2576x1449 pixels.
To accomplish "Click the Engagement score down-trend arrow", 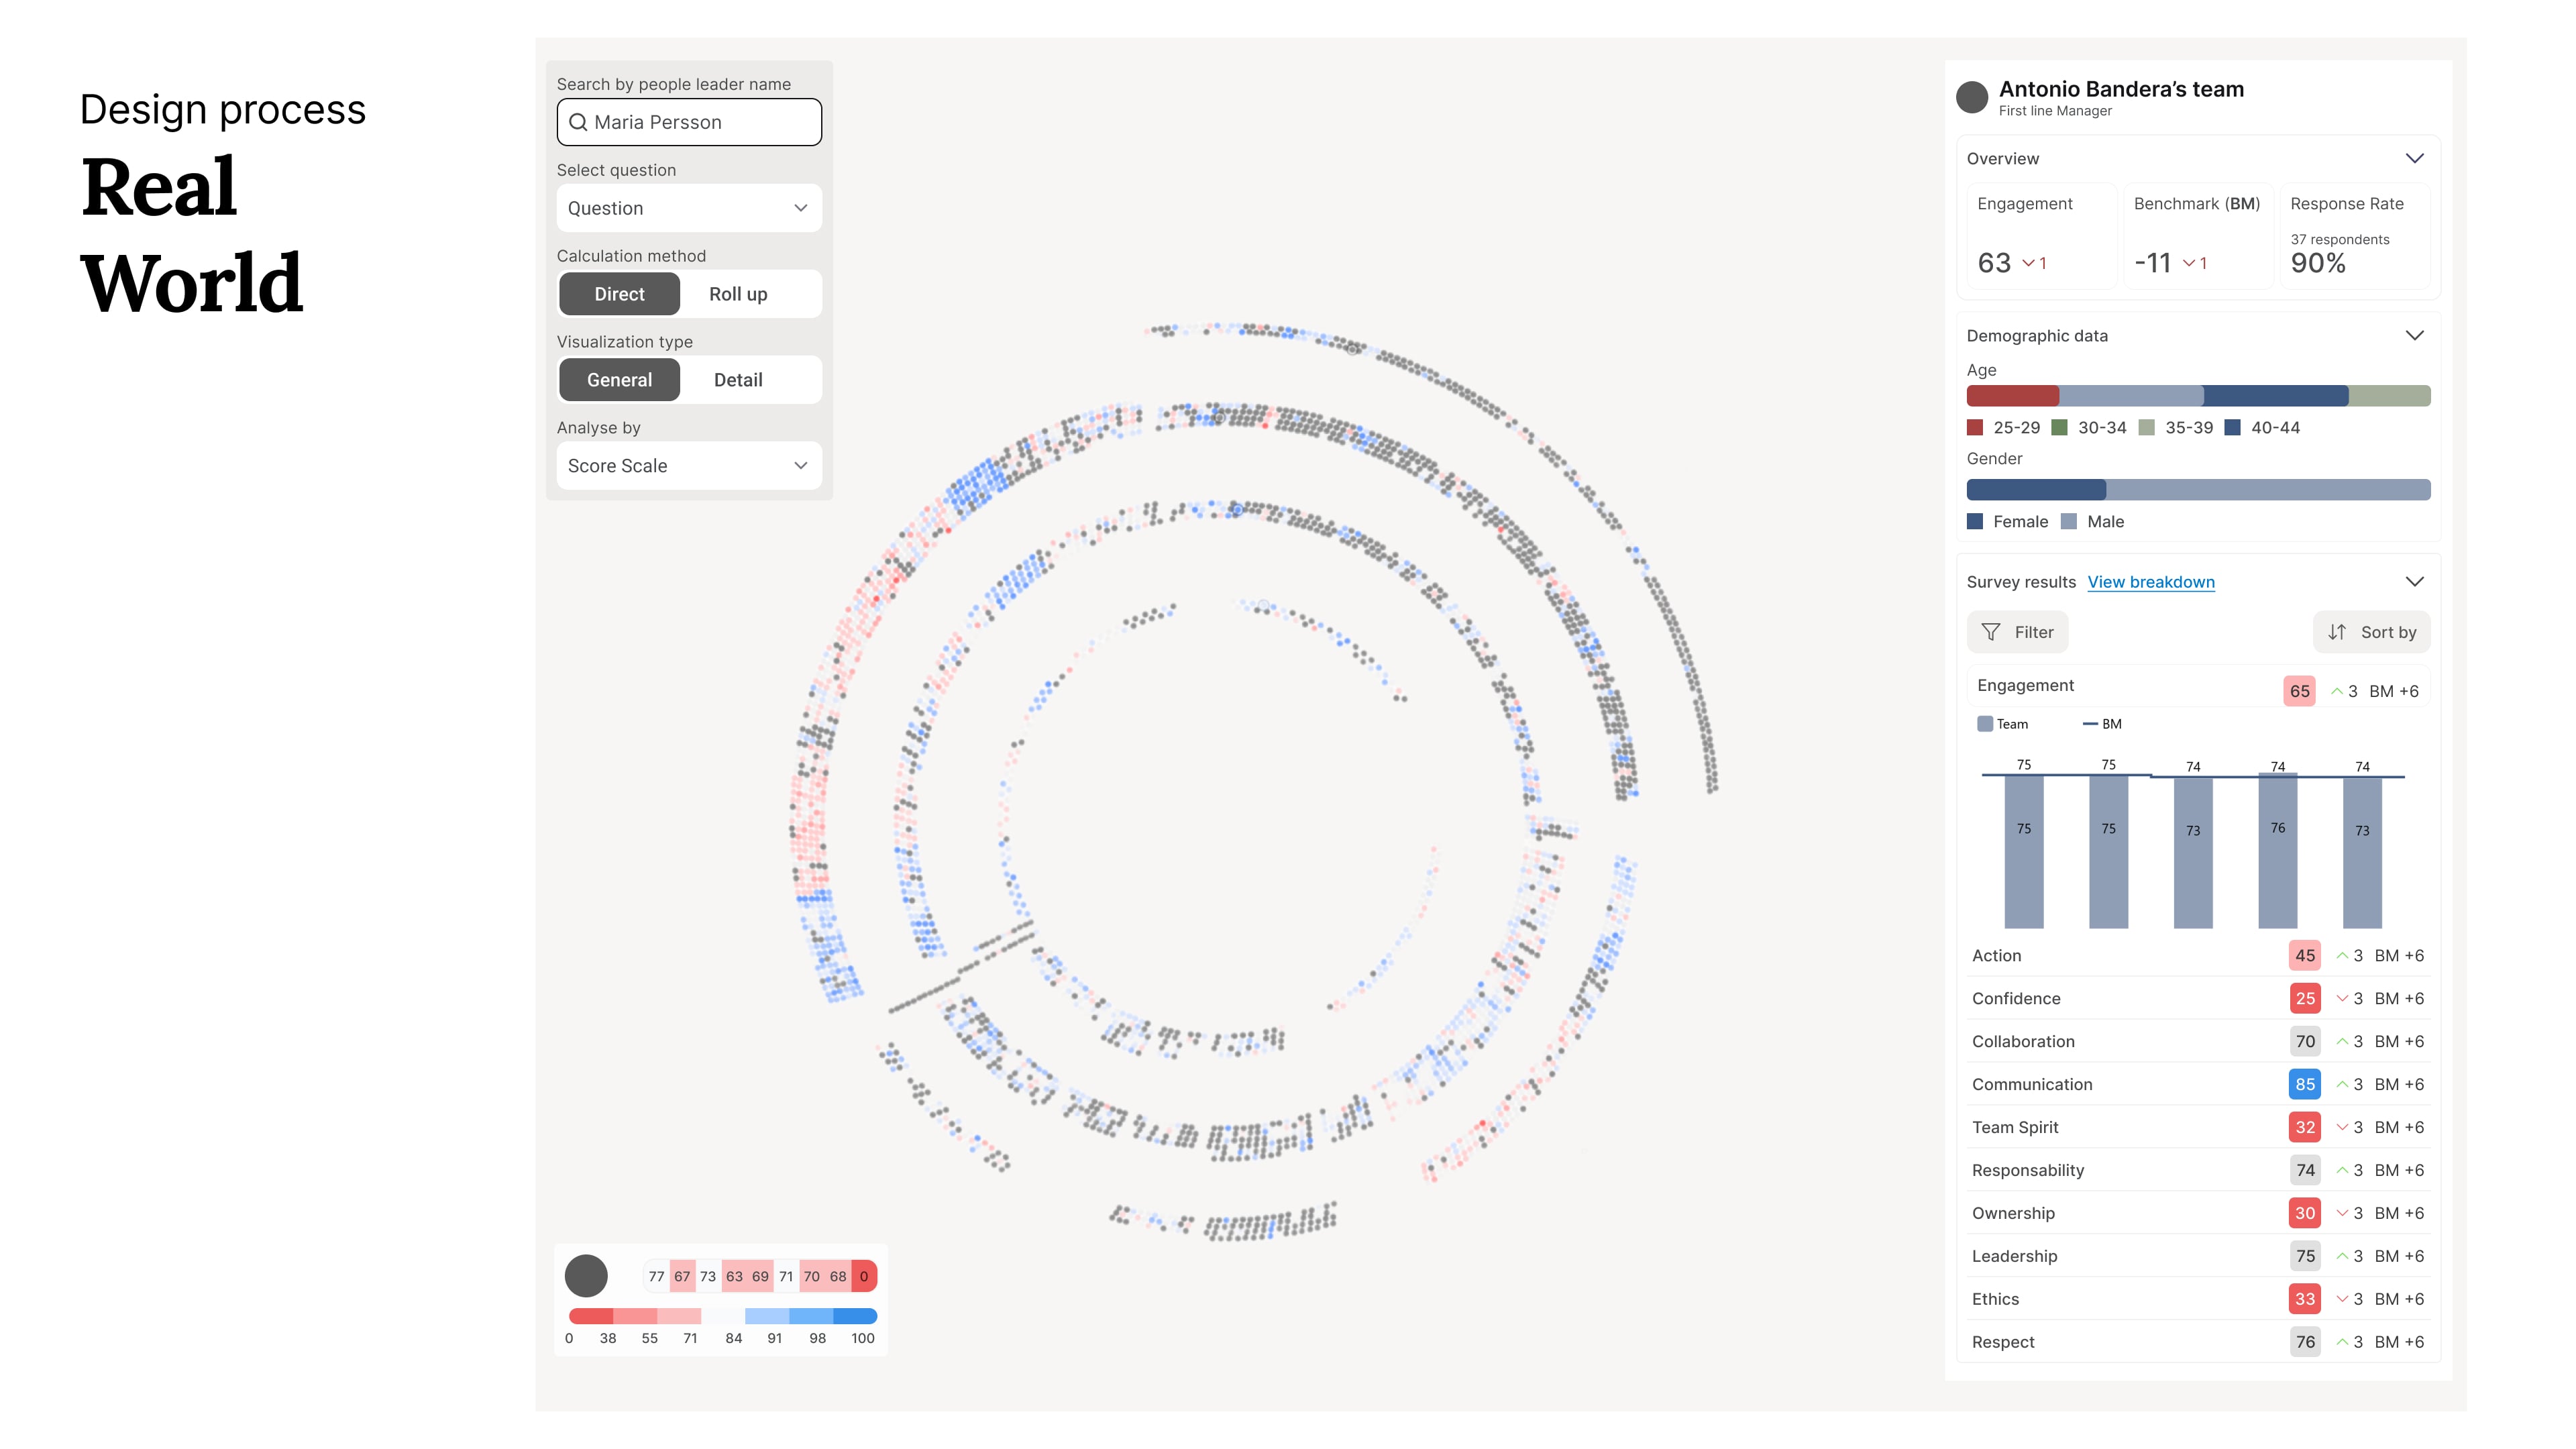I will pos(2028,263).
